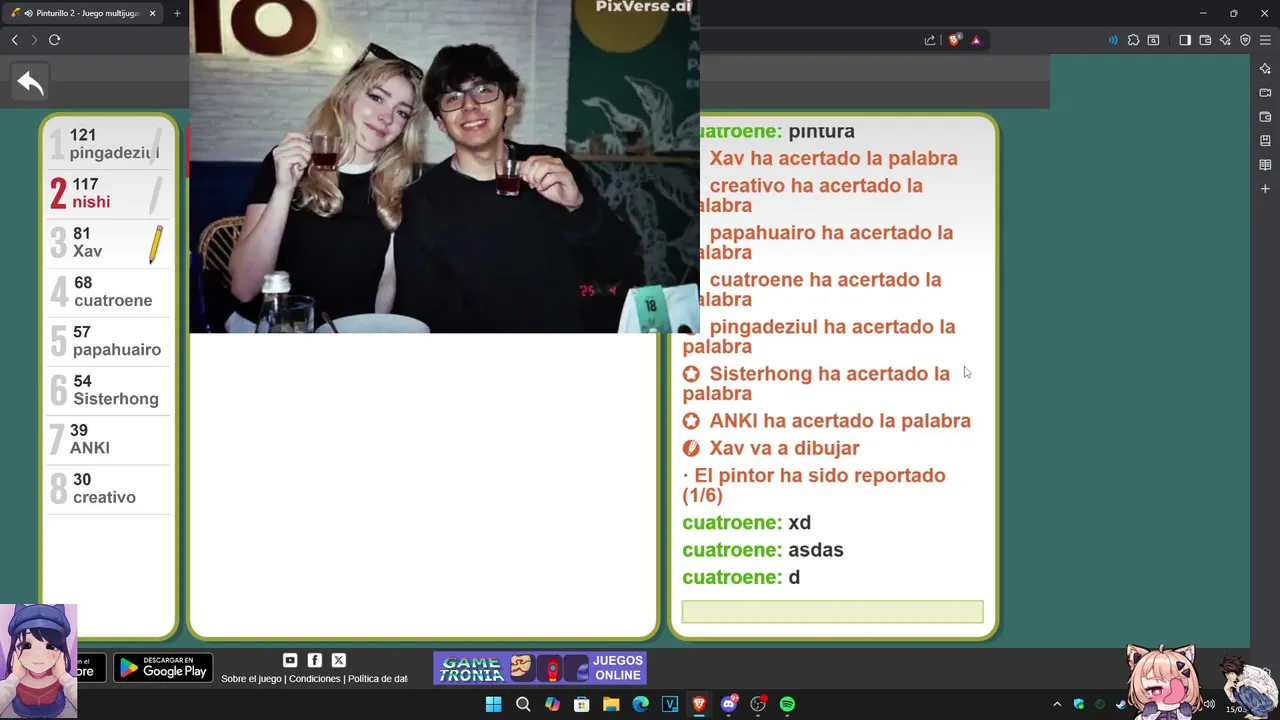Open the 'Sobre el juego' link

pos(251,679)
